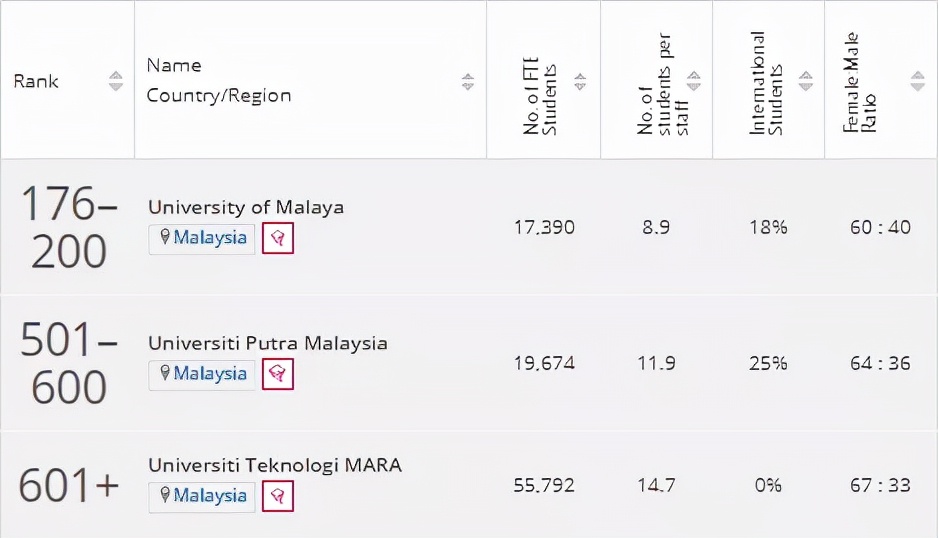Image resolution: width=938 pixels, height=538 pixels.
Task: Click pink icon beside Universiti Putra Malaysia
Action: 278,374
